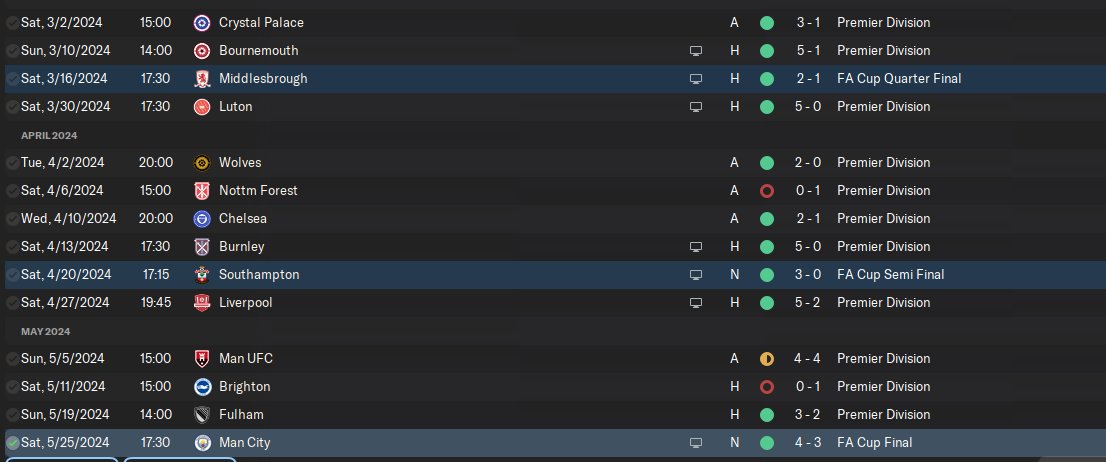Collapse the APRIL 2024 month header
Image resolution: width=1106 pixels, height=462 pixels.
tap(49, 135)
